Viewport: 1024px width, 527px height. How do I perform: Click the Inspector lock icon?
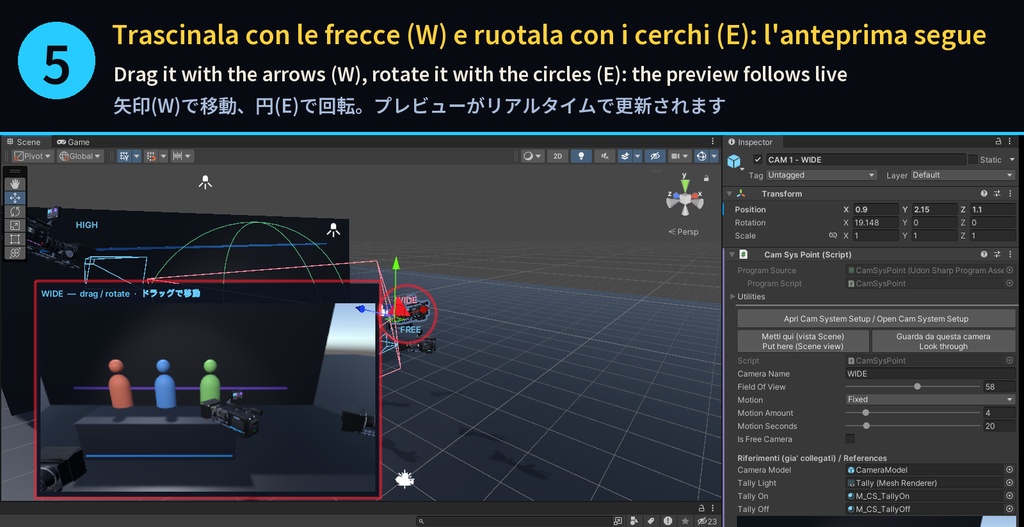pos(999,142)
